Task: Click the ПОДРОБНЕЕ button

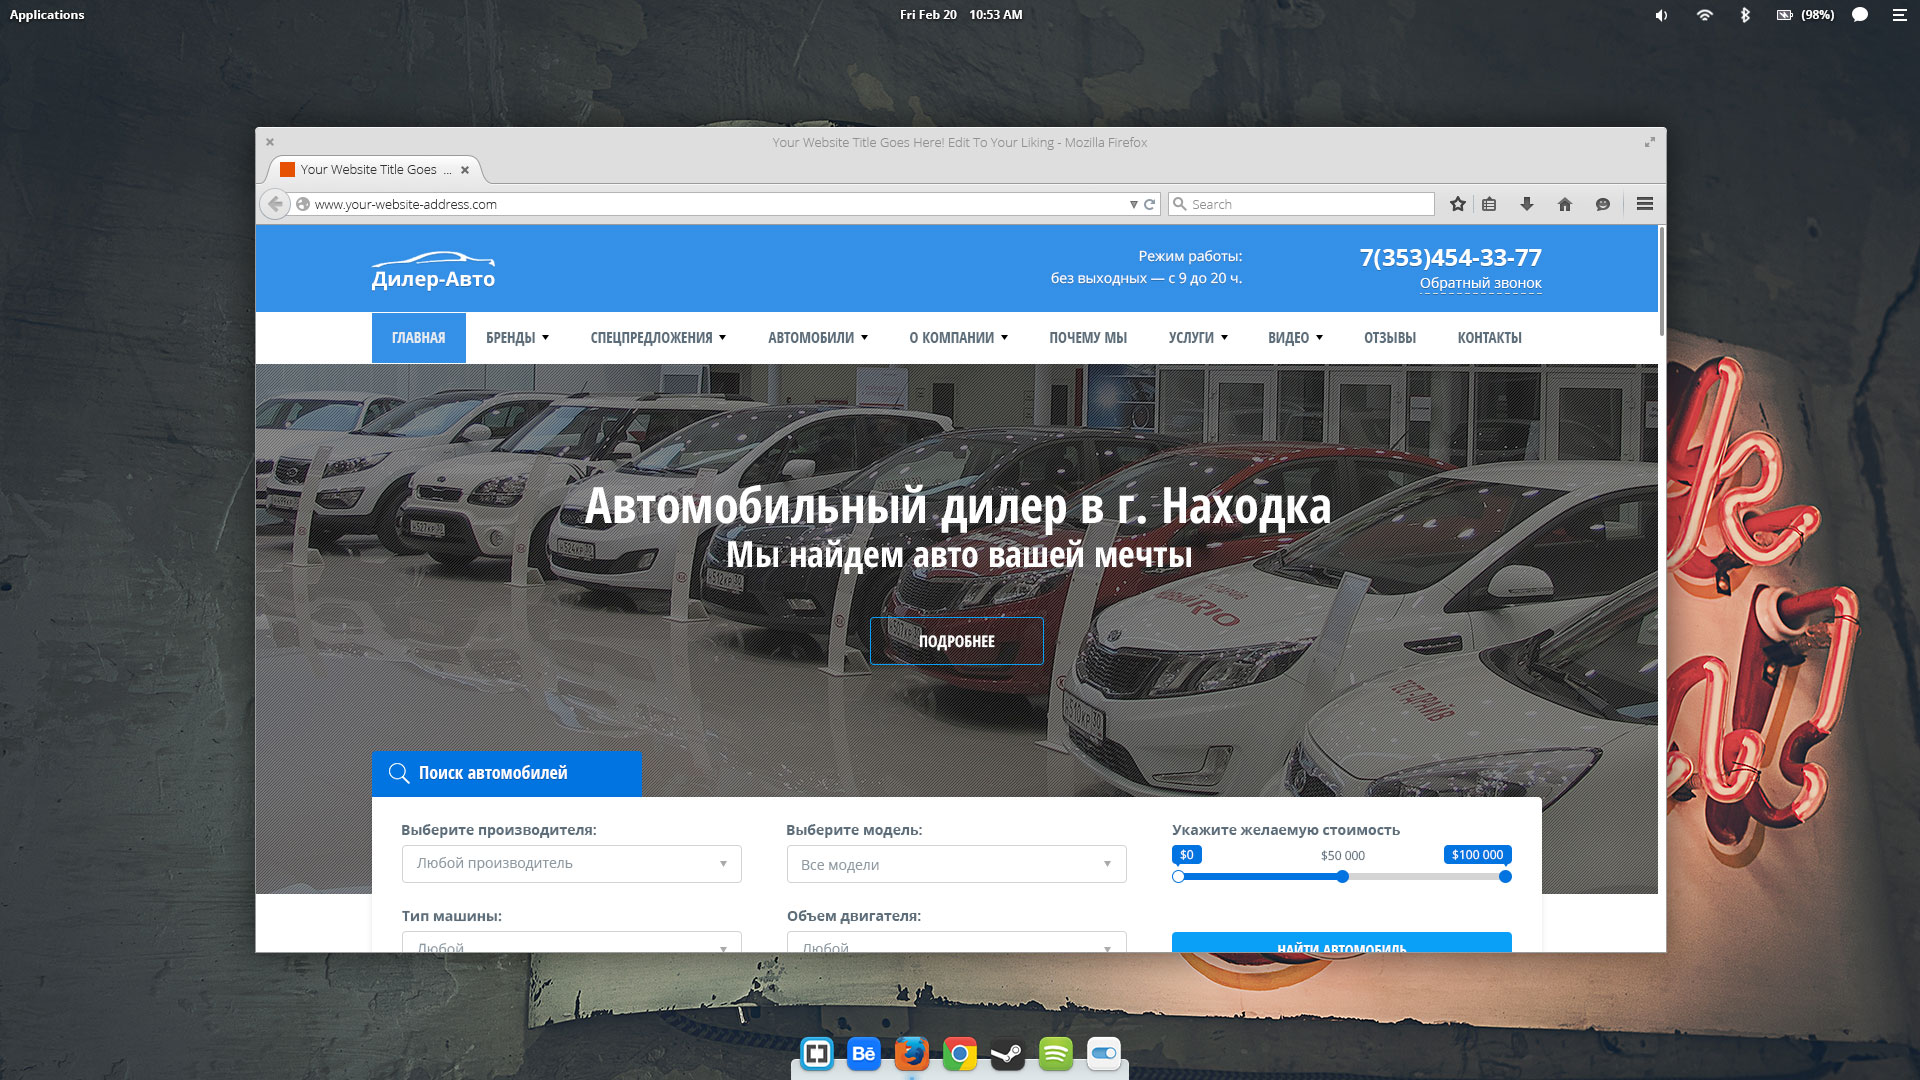Action: point(956,641)
